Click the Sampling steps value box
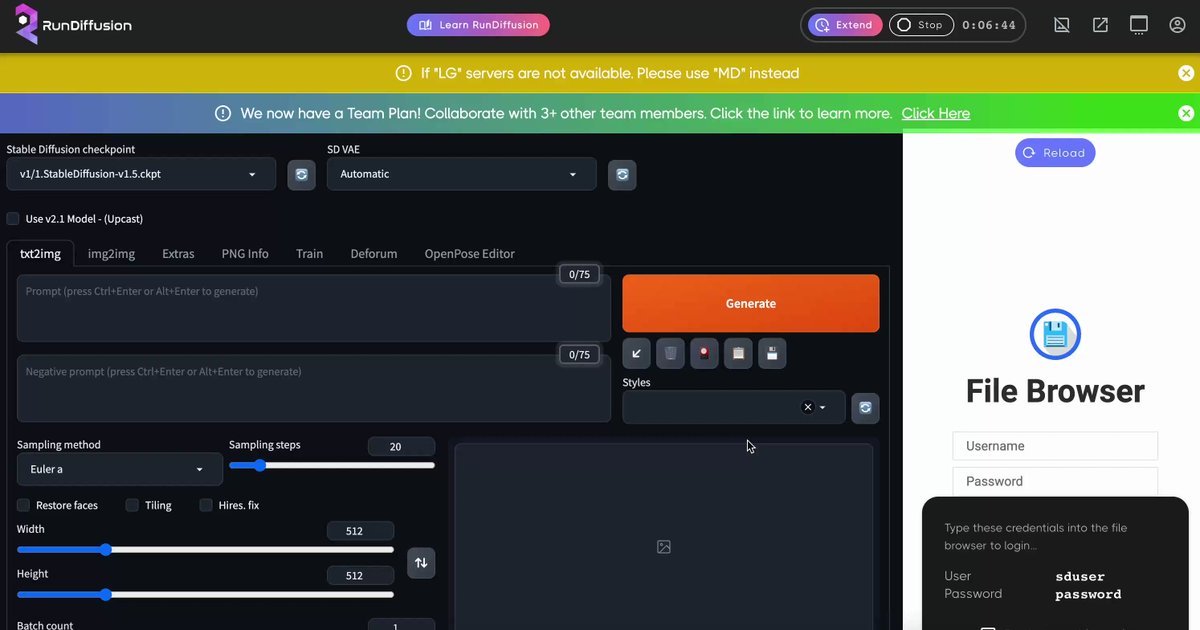The width and height of the screenshot is (1200, 630). pos(401,447)
